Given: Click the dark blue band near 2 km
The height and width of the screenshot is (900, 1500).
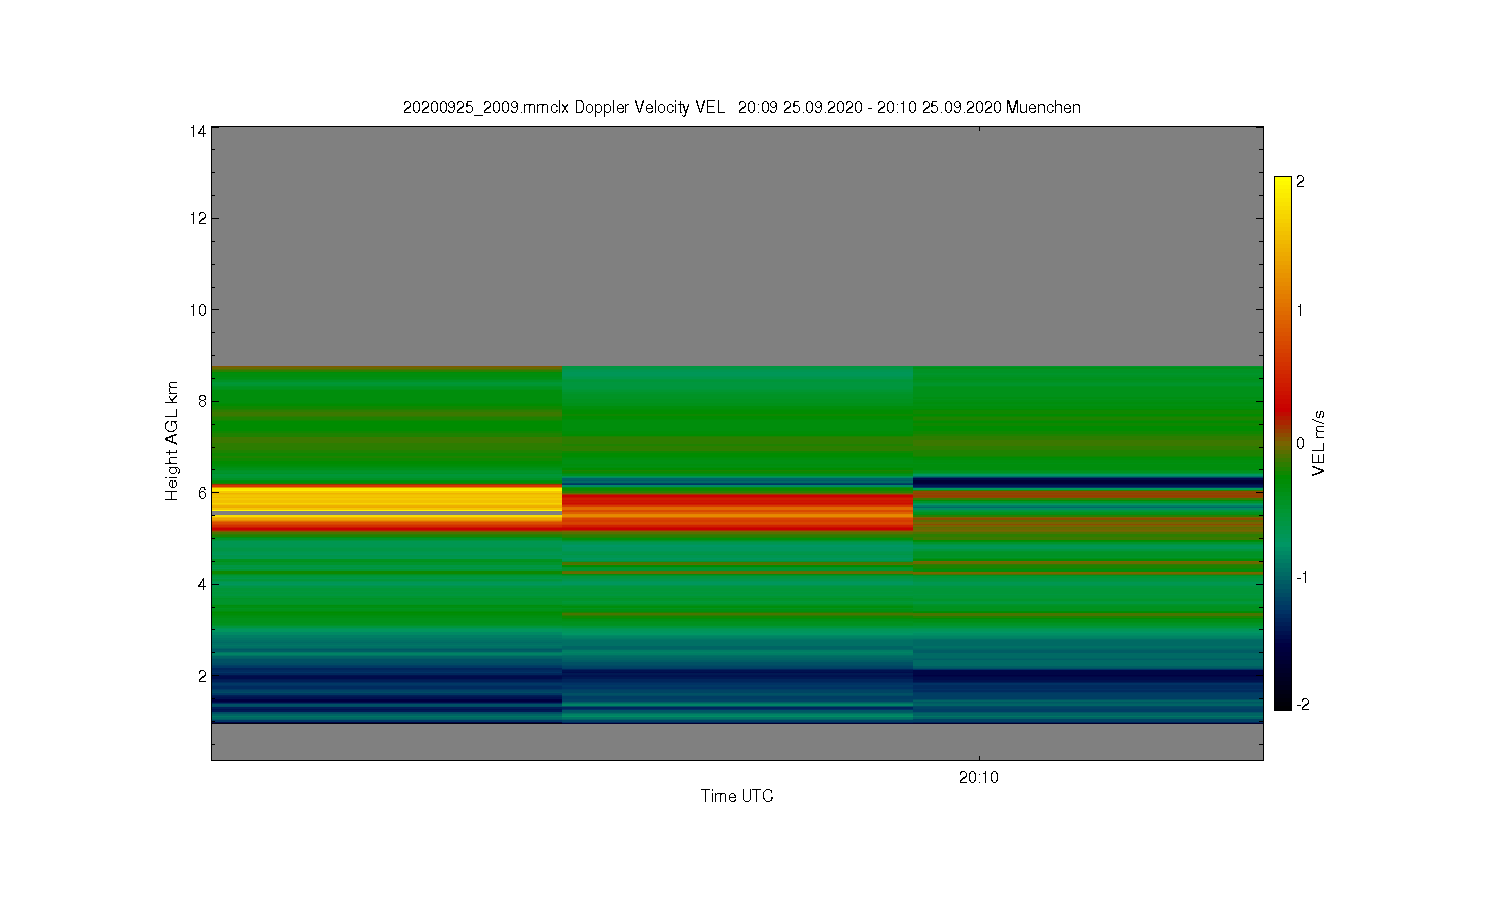Looking at the screenshot, I should click(x=1088, y=676).
